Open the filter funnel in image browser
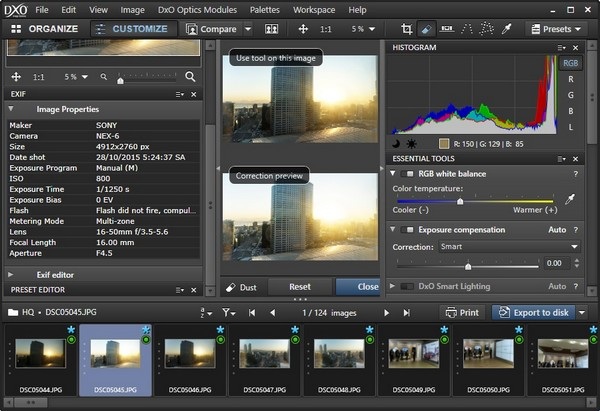Viewport: 600px width, 411px height. click(228, 313)
